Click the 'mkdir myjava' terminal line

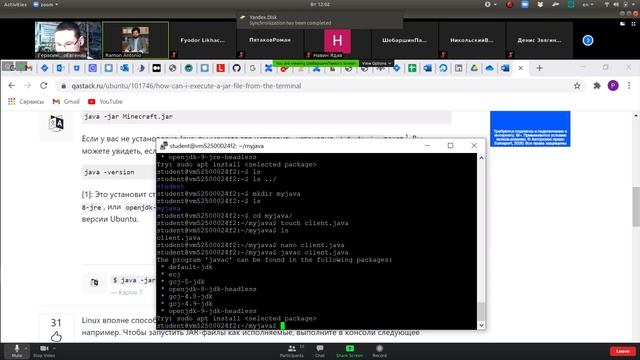tap(229, 194)
